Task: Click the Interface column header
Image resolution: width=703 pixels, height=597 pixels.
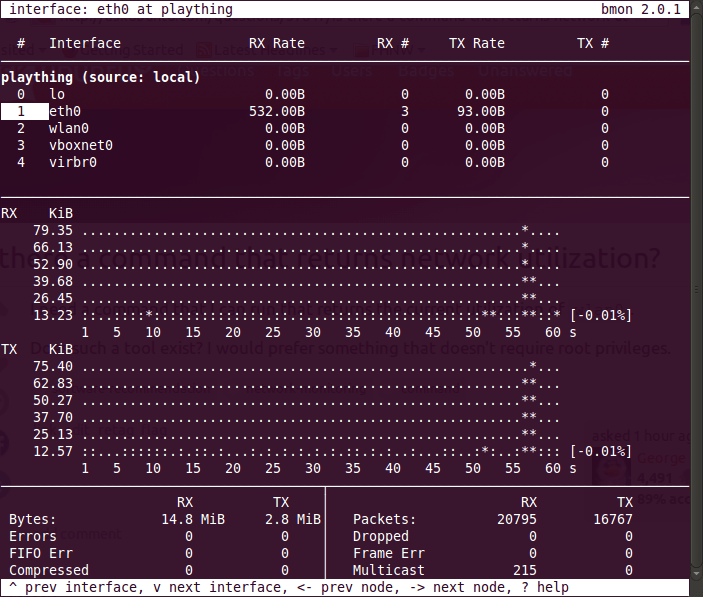Action: coord(85,43)
